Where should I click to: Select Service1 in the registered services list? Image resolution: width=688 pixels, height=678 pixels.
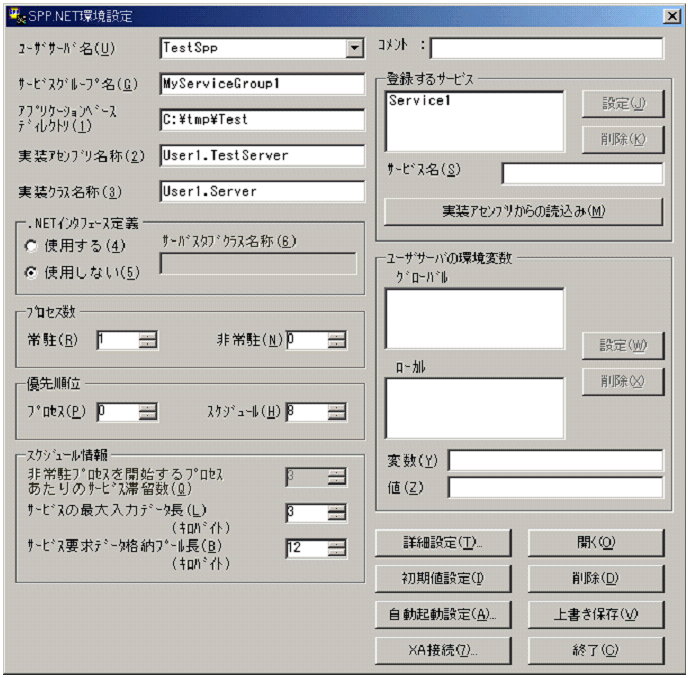[419, 100]
